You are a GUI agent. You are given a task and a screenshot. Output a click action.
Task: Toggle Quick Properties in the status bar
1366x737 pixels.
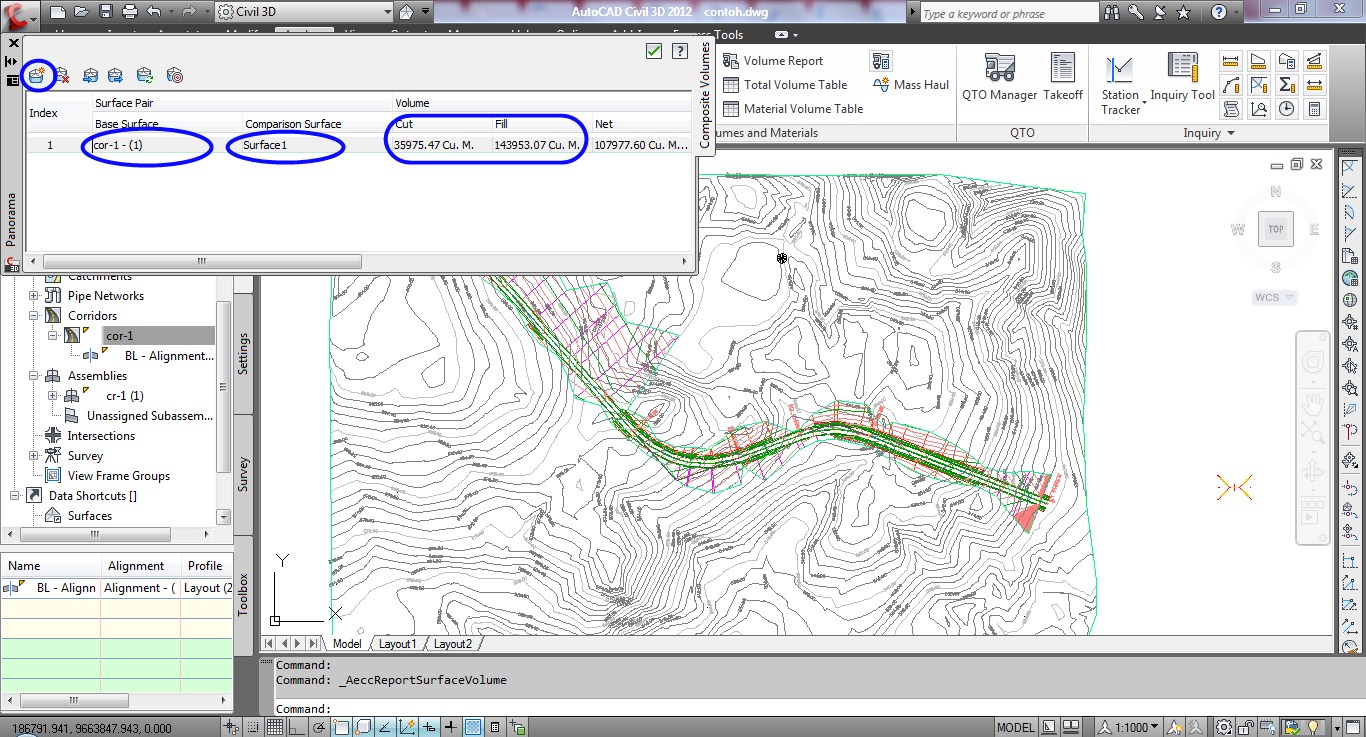[x=496, y=727]
